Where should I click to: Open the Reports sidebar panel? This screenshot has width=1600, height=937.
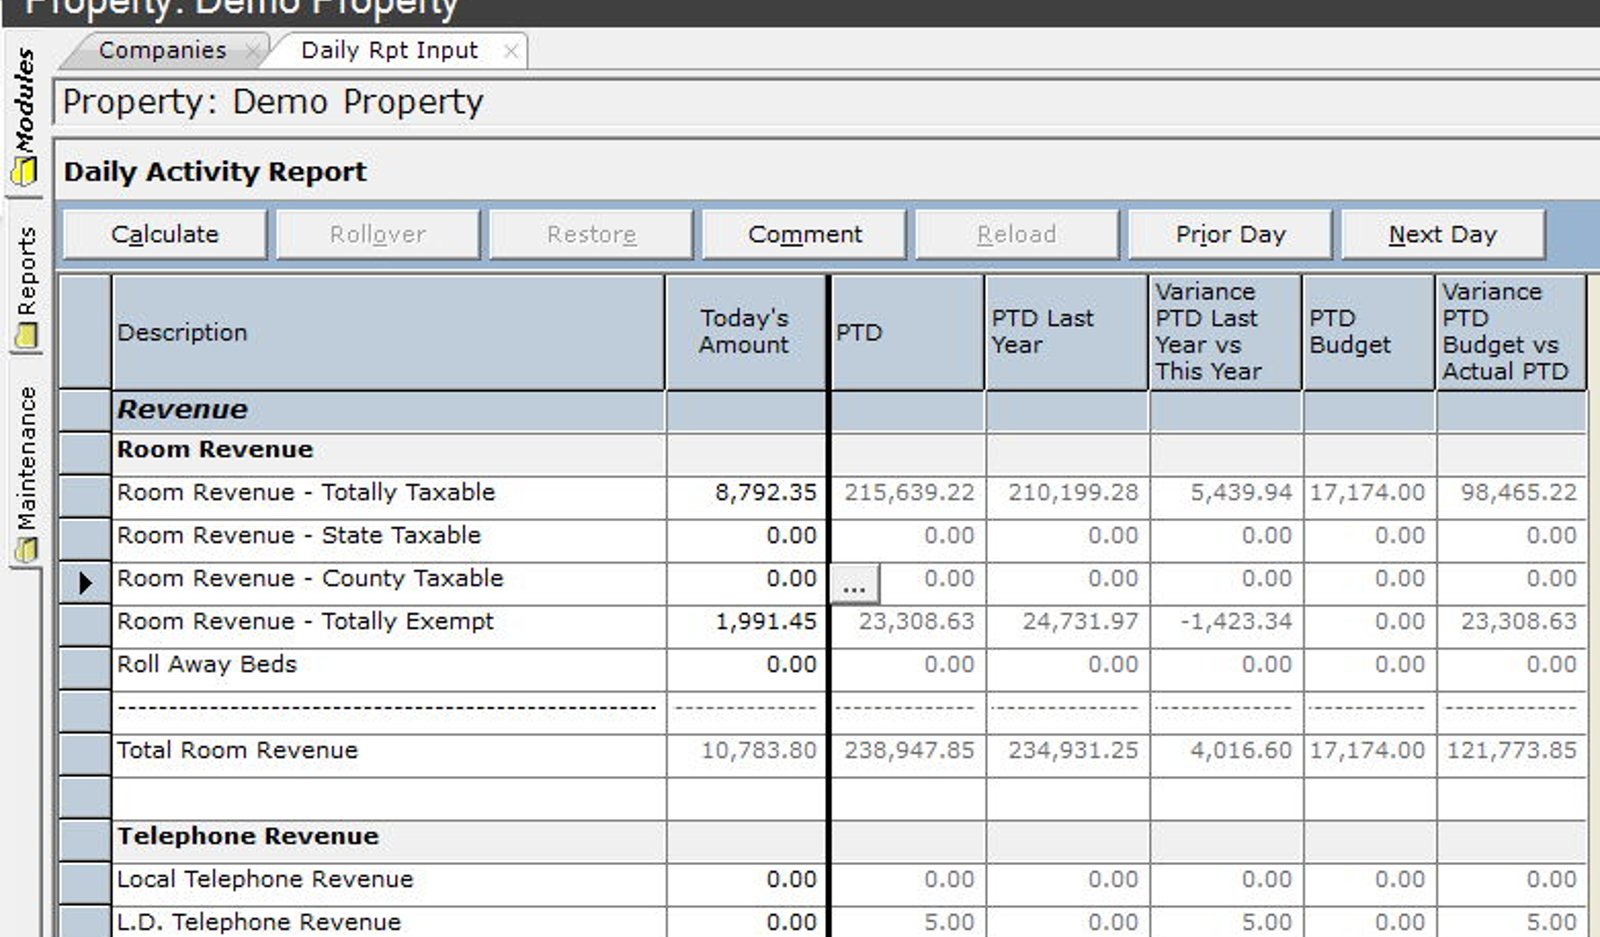pyautogui.click(x=26, y=288)
